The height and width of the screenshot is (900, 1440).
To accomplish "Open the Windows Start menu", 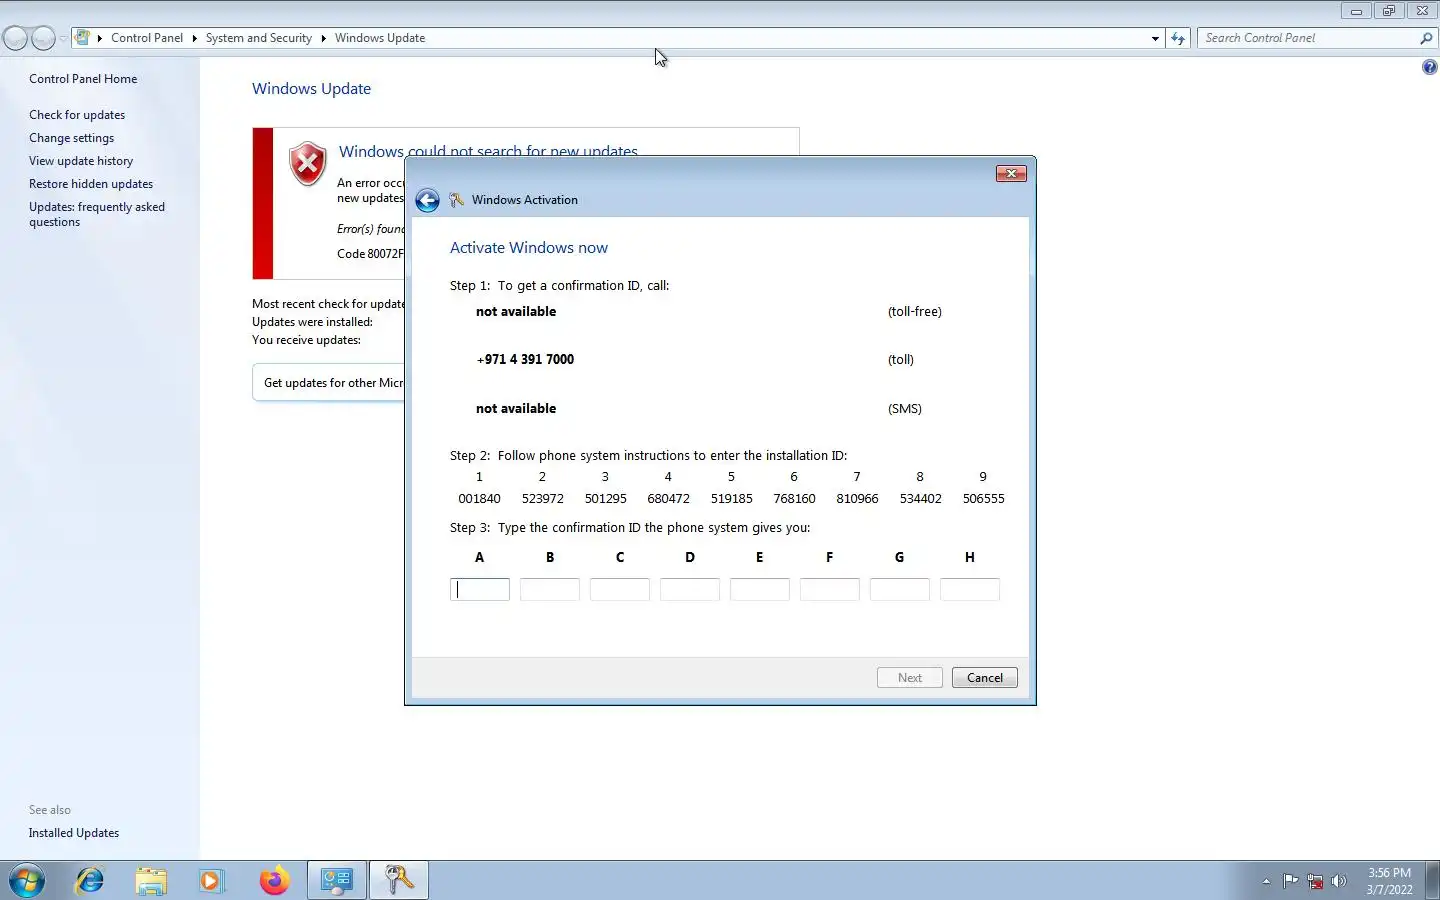I will pyautogui.click(x=27, y=881).
